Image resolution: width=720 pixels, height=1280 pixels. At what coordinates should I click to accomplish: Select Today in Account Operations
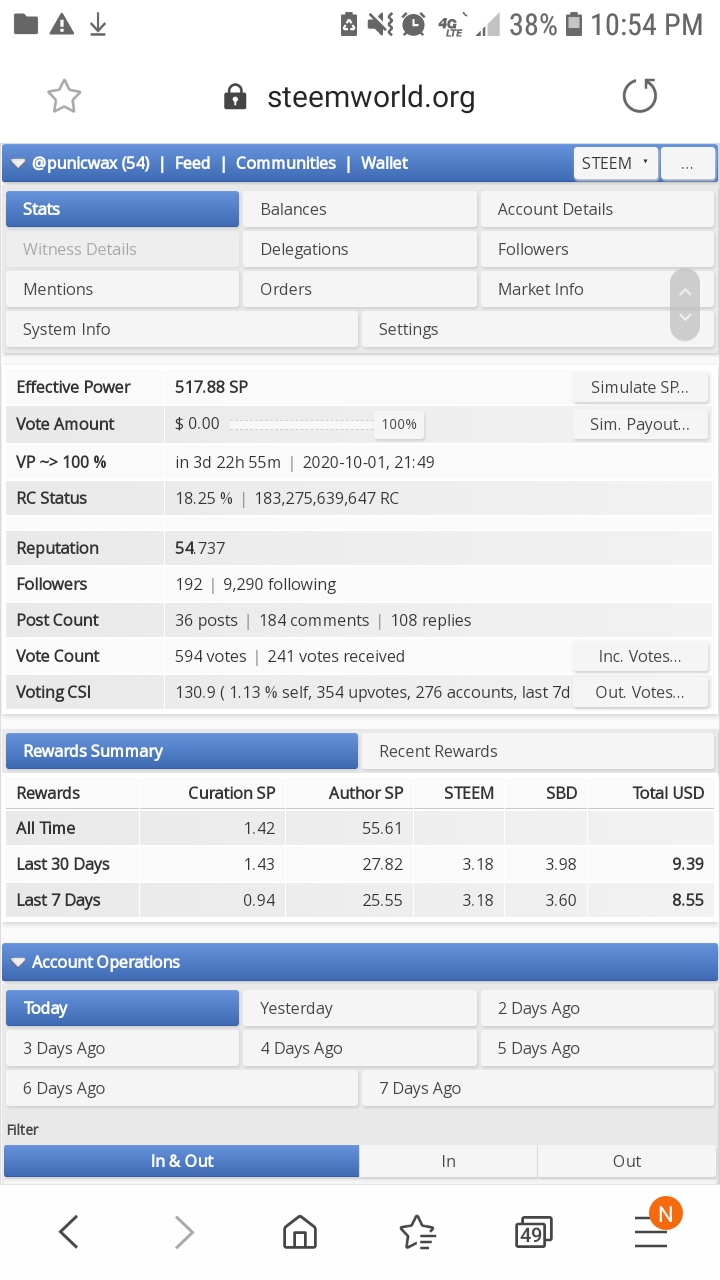[x=123, y=1008]
